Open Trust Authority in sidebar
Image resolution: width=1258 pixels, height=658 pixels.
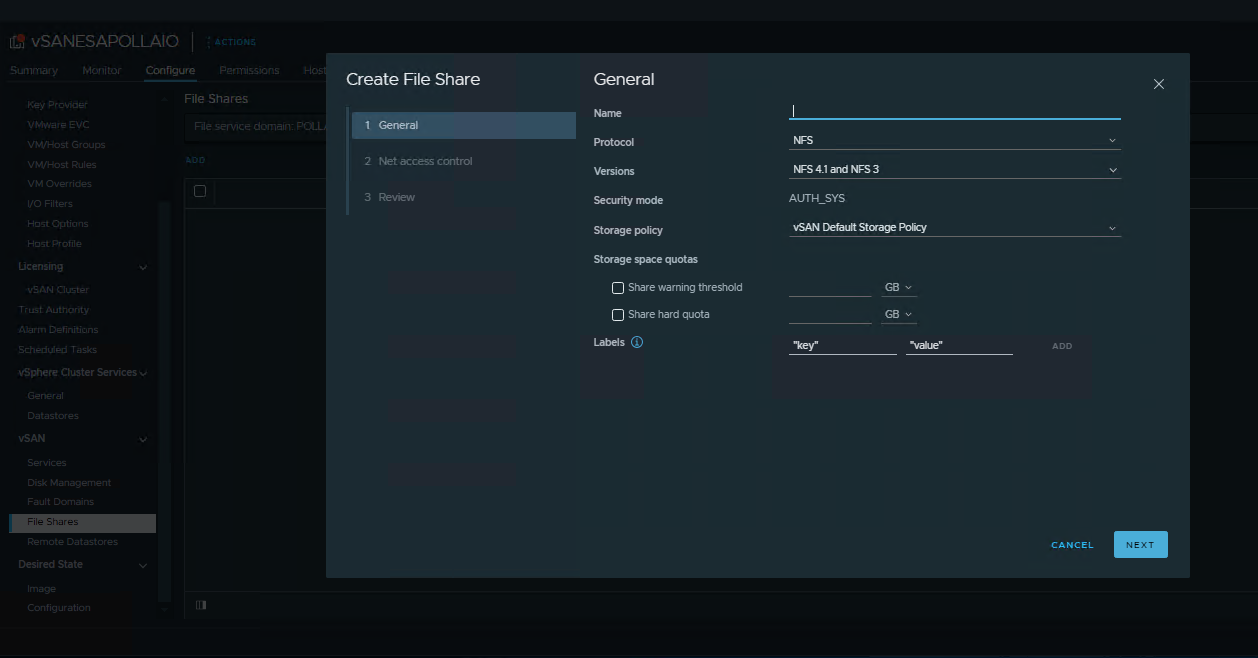point(53,310)
